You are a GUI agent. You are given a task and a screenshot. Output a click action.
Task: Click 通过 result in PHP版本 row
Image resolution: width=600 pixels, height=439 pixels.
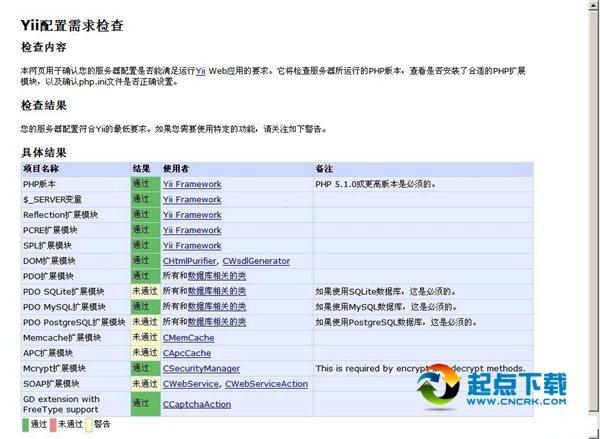tap(145, 184)
